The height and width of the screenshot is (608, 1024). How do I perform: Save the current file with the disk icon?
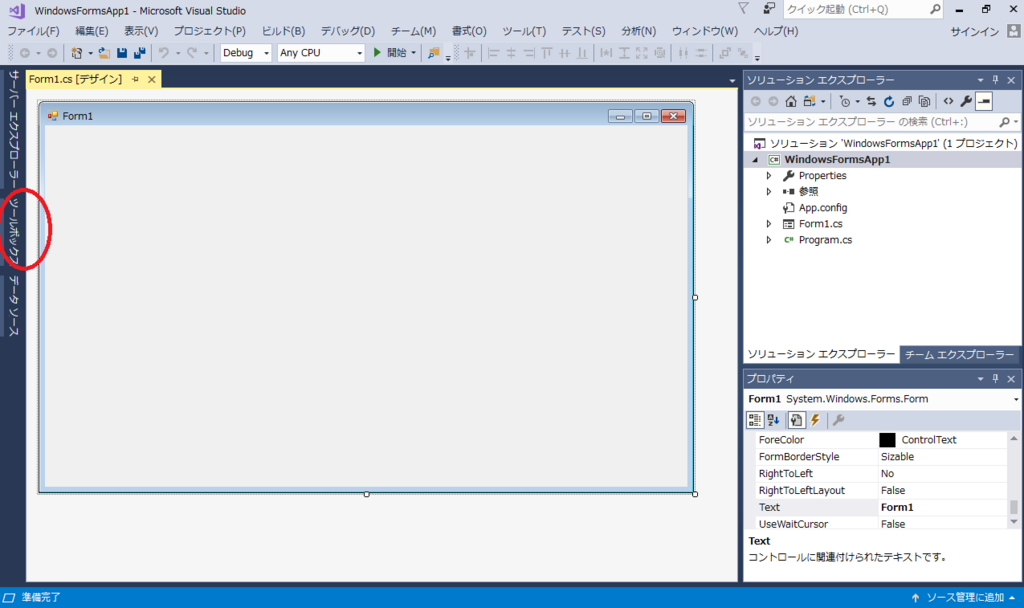click(121, 53)
